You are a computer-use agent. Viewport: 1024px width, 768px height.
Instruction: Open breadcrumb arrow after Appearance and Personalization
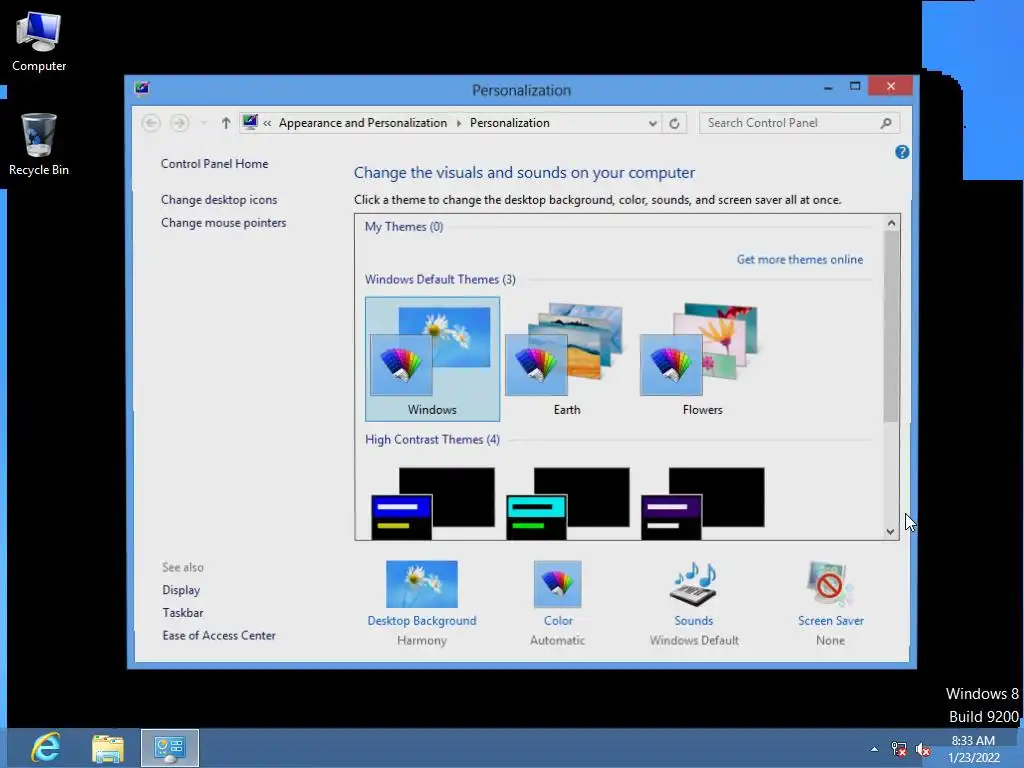458,123
